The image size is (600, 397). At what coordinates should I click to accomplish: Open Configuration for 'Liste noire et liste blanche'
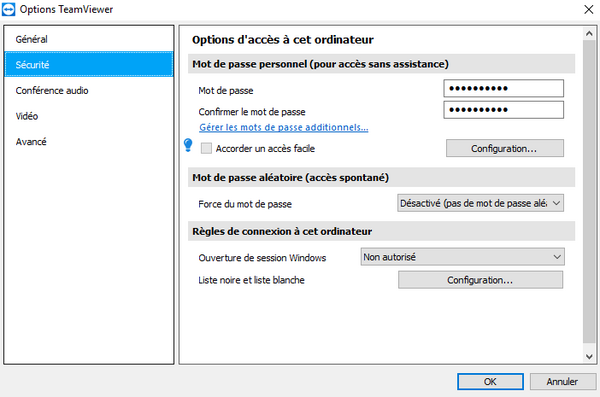pyautogui.click(x=480, y=280)
